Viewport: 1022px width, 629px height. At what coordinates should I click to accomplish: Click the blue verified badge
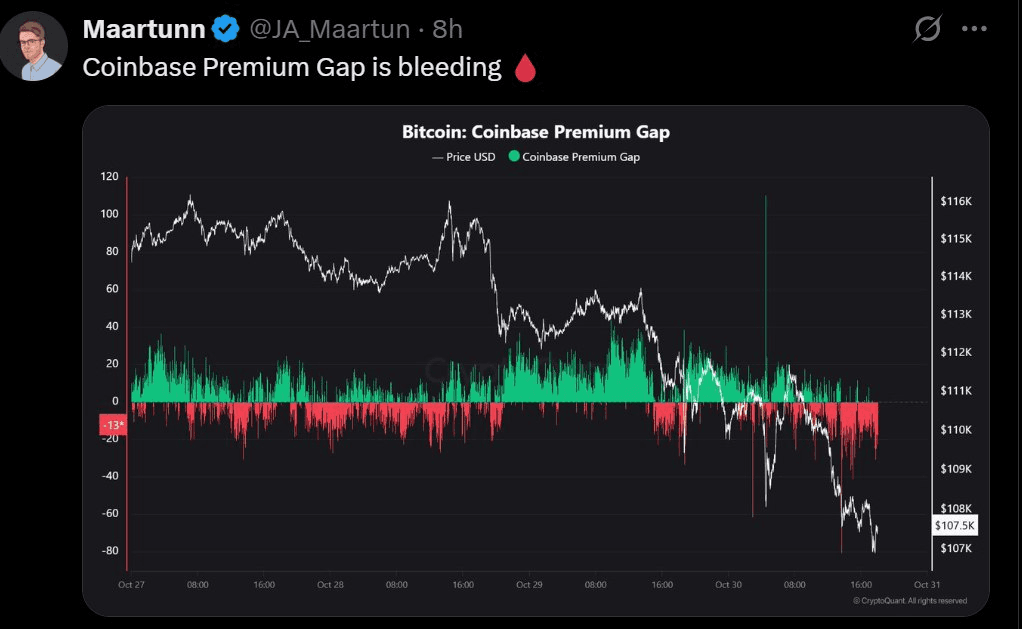coord(224,30)
